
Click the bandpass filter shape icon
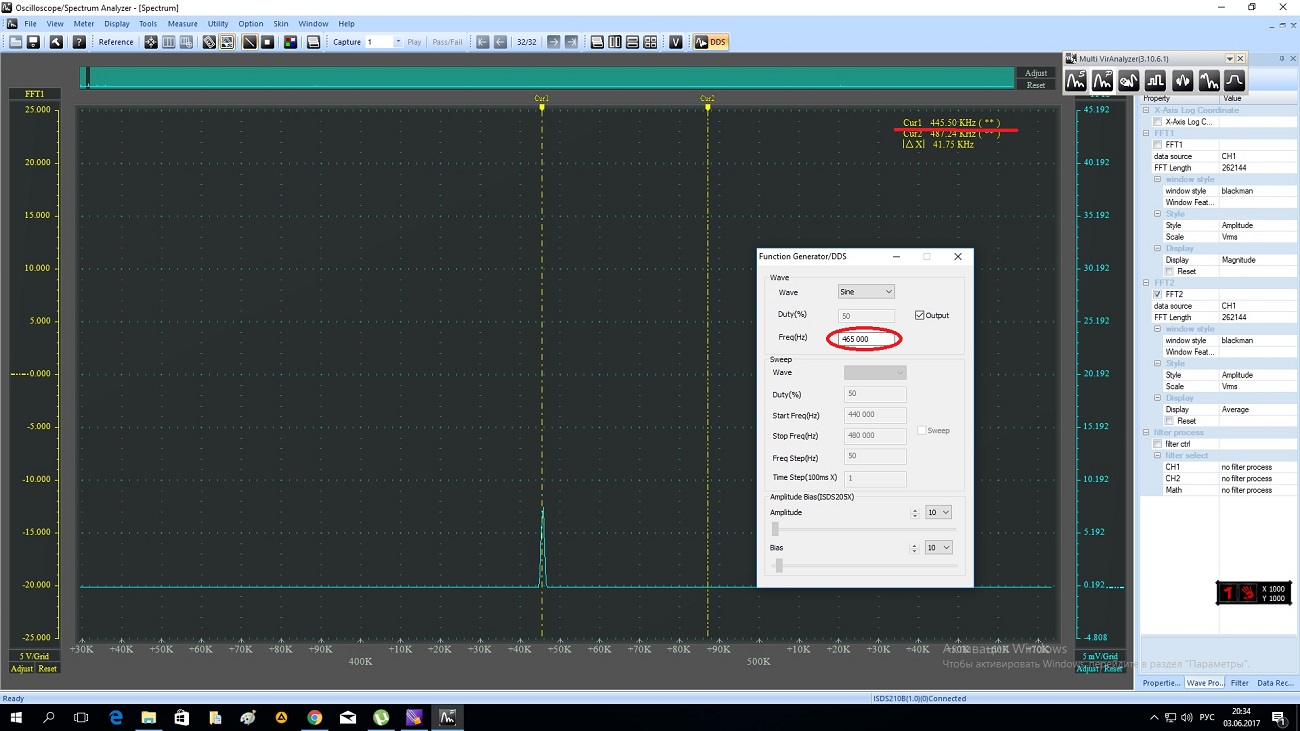(x=1234, y=80)
